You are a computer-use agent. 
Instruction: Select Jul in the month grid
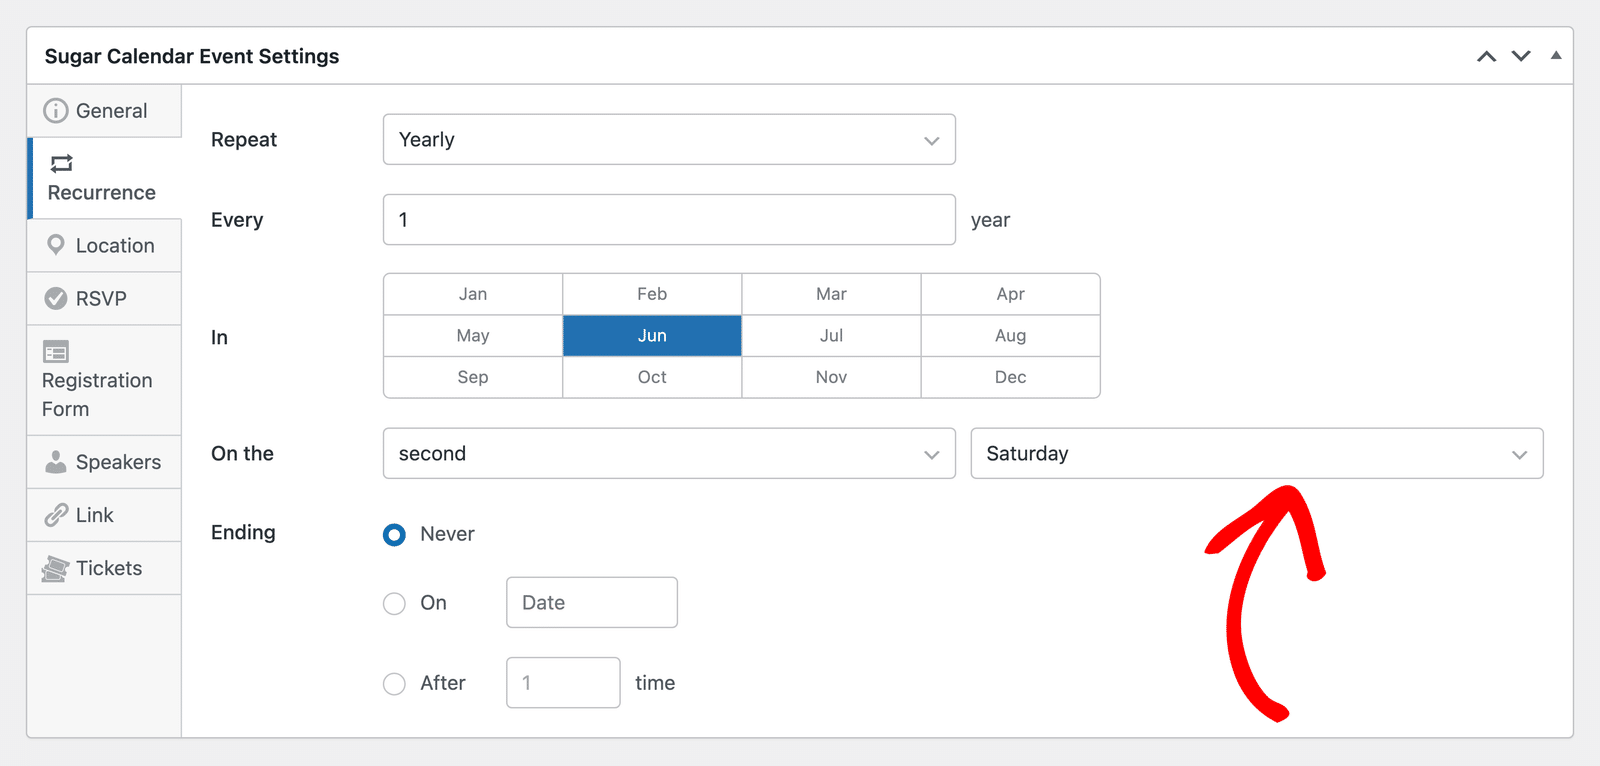coord(831,336)
